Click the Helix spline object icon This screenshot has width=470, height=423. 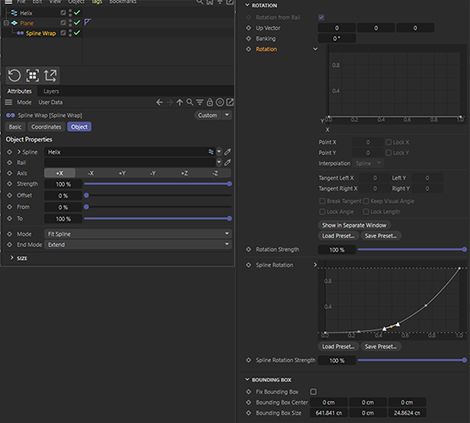click(14, 13)
